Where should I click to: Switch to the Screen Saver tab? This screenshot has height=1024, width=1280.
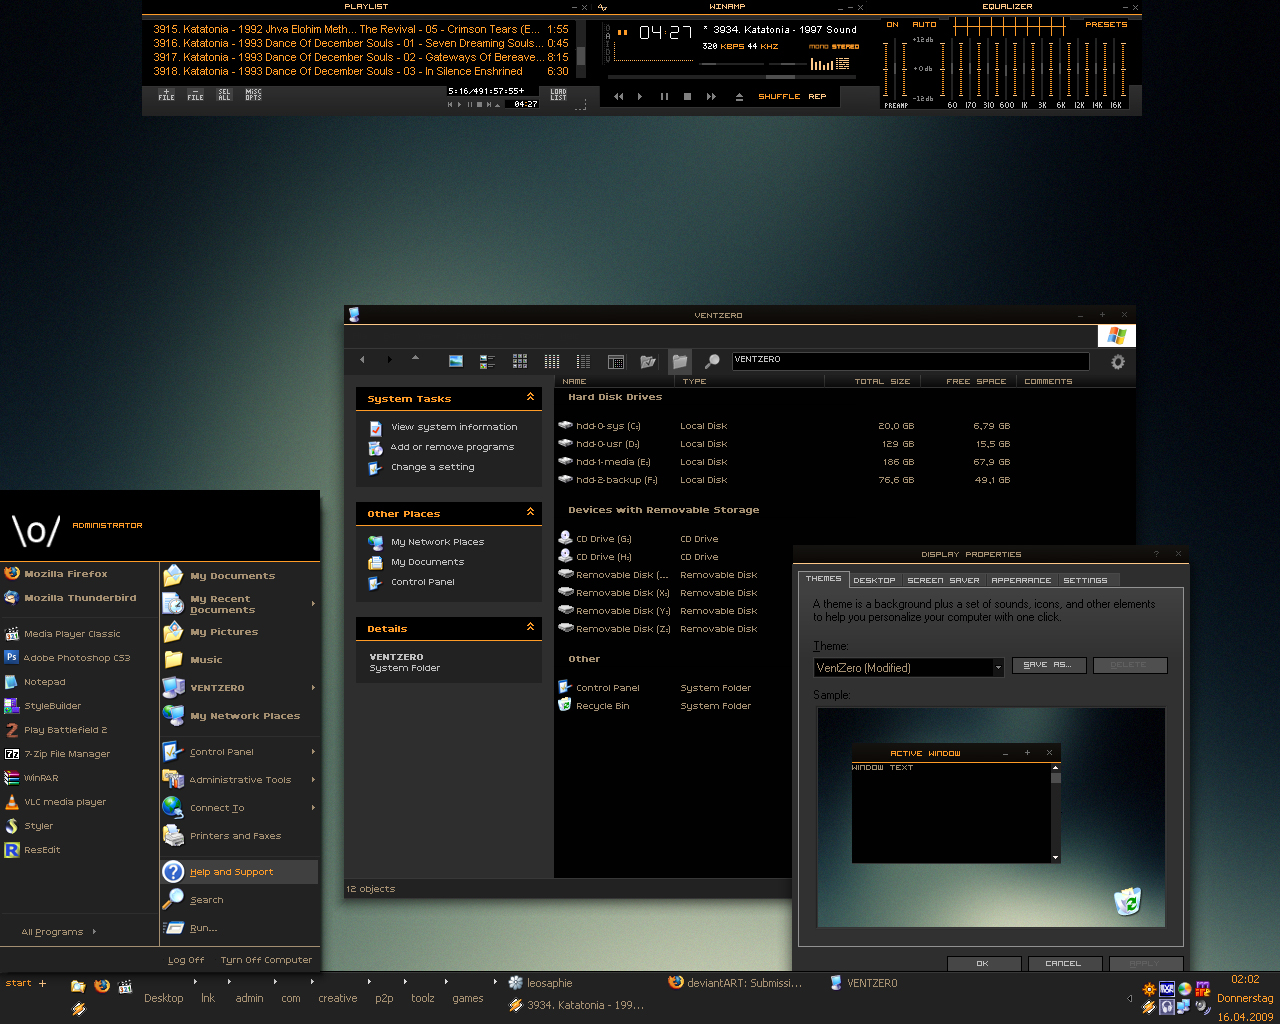click(943, 580)
